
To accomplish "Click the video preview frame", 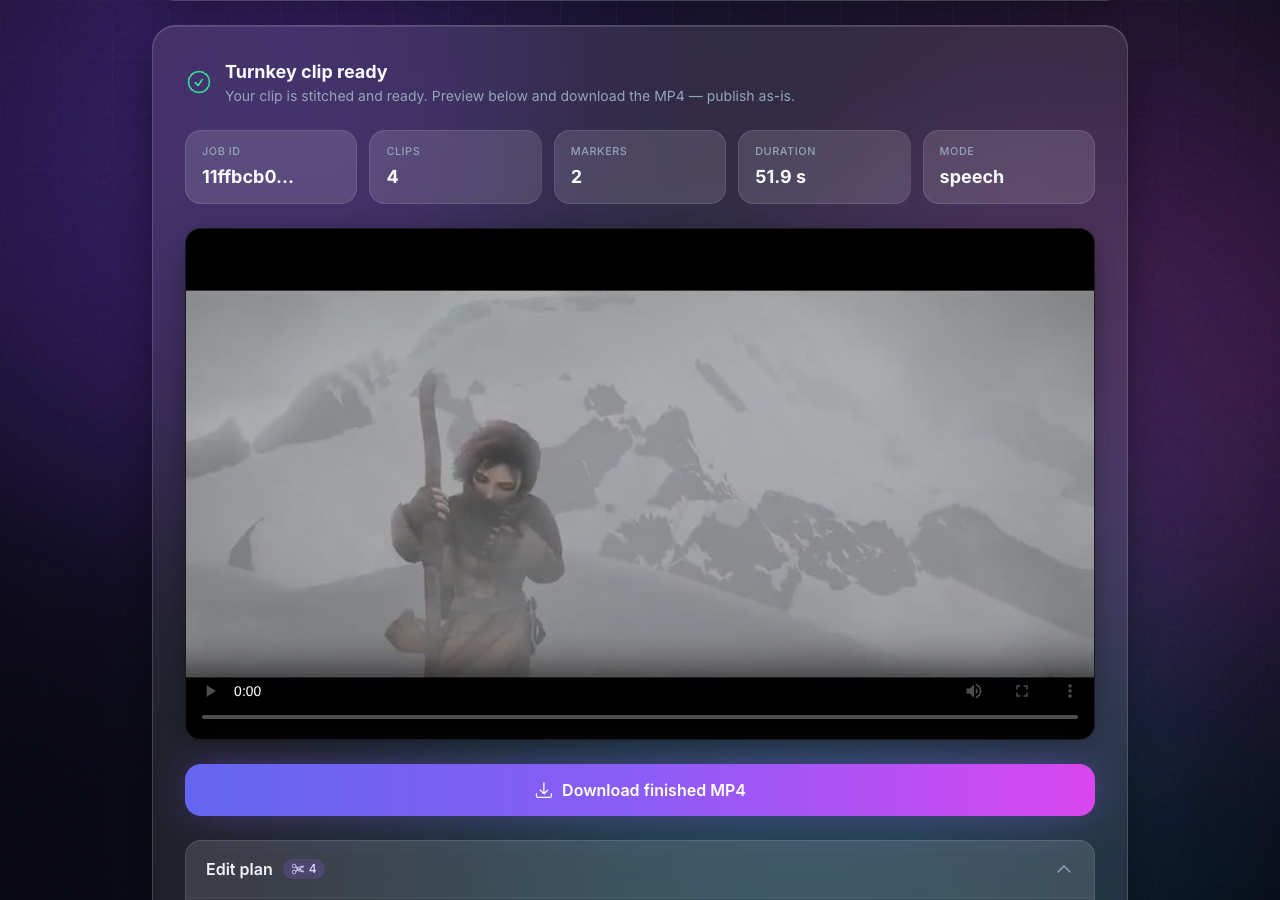I will [640, 484].
